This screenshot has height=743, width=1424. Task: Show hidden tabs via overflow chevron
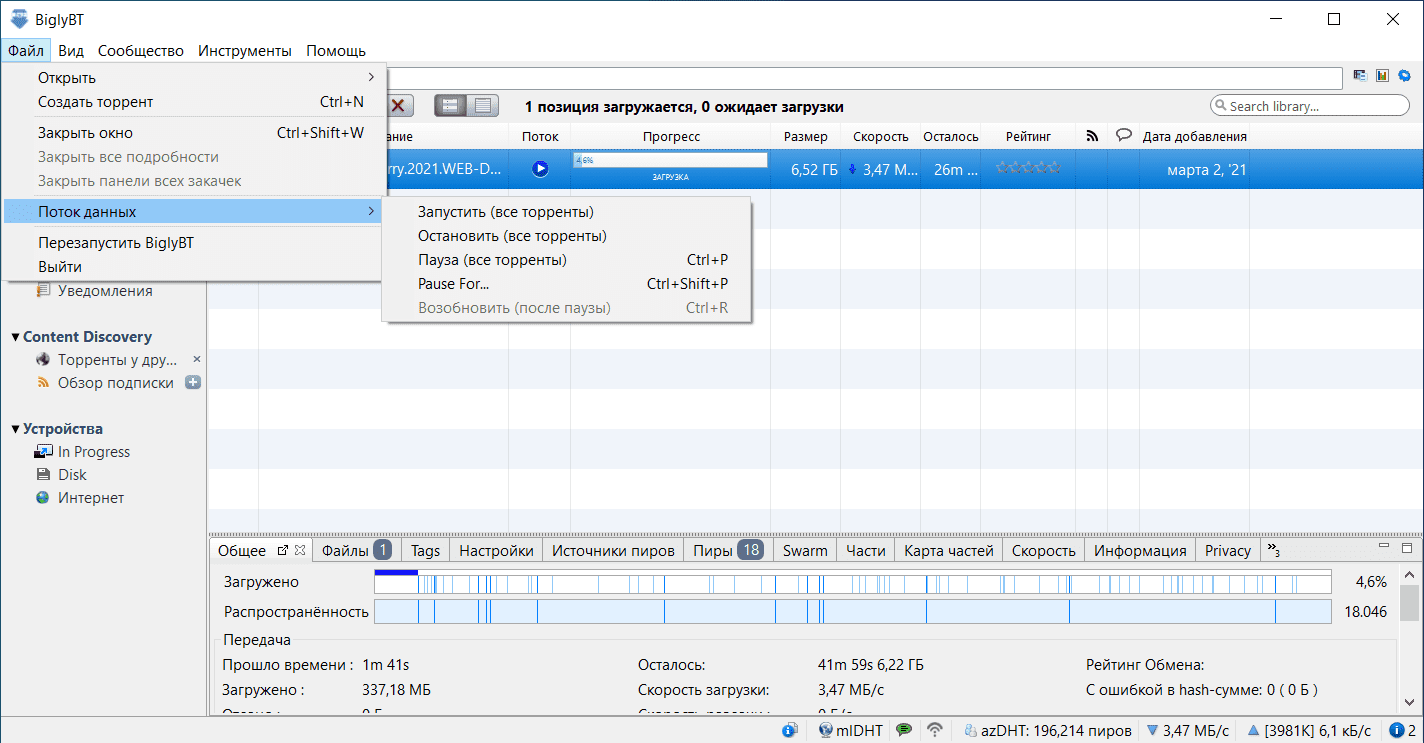(x=1274, y=550)
